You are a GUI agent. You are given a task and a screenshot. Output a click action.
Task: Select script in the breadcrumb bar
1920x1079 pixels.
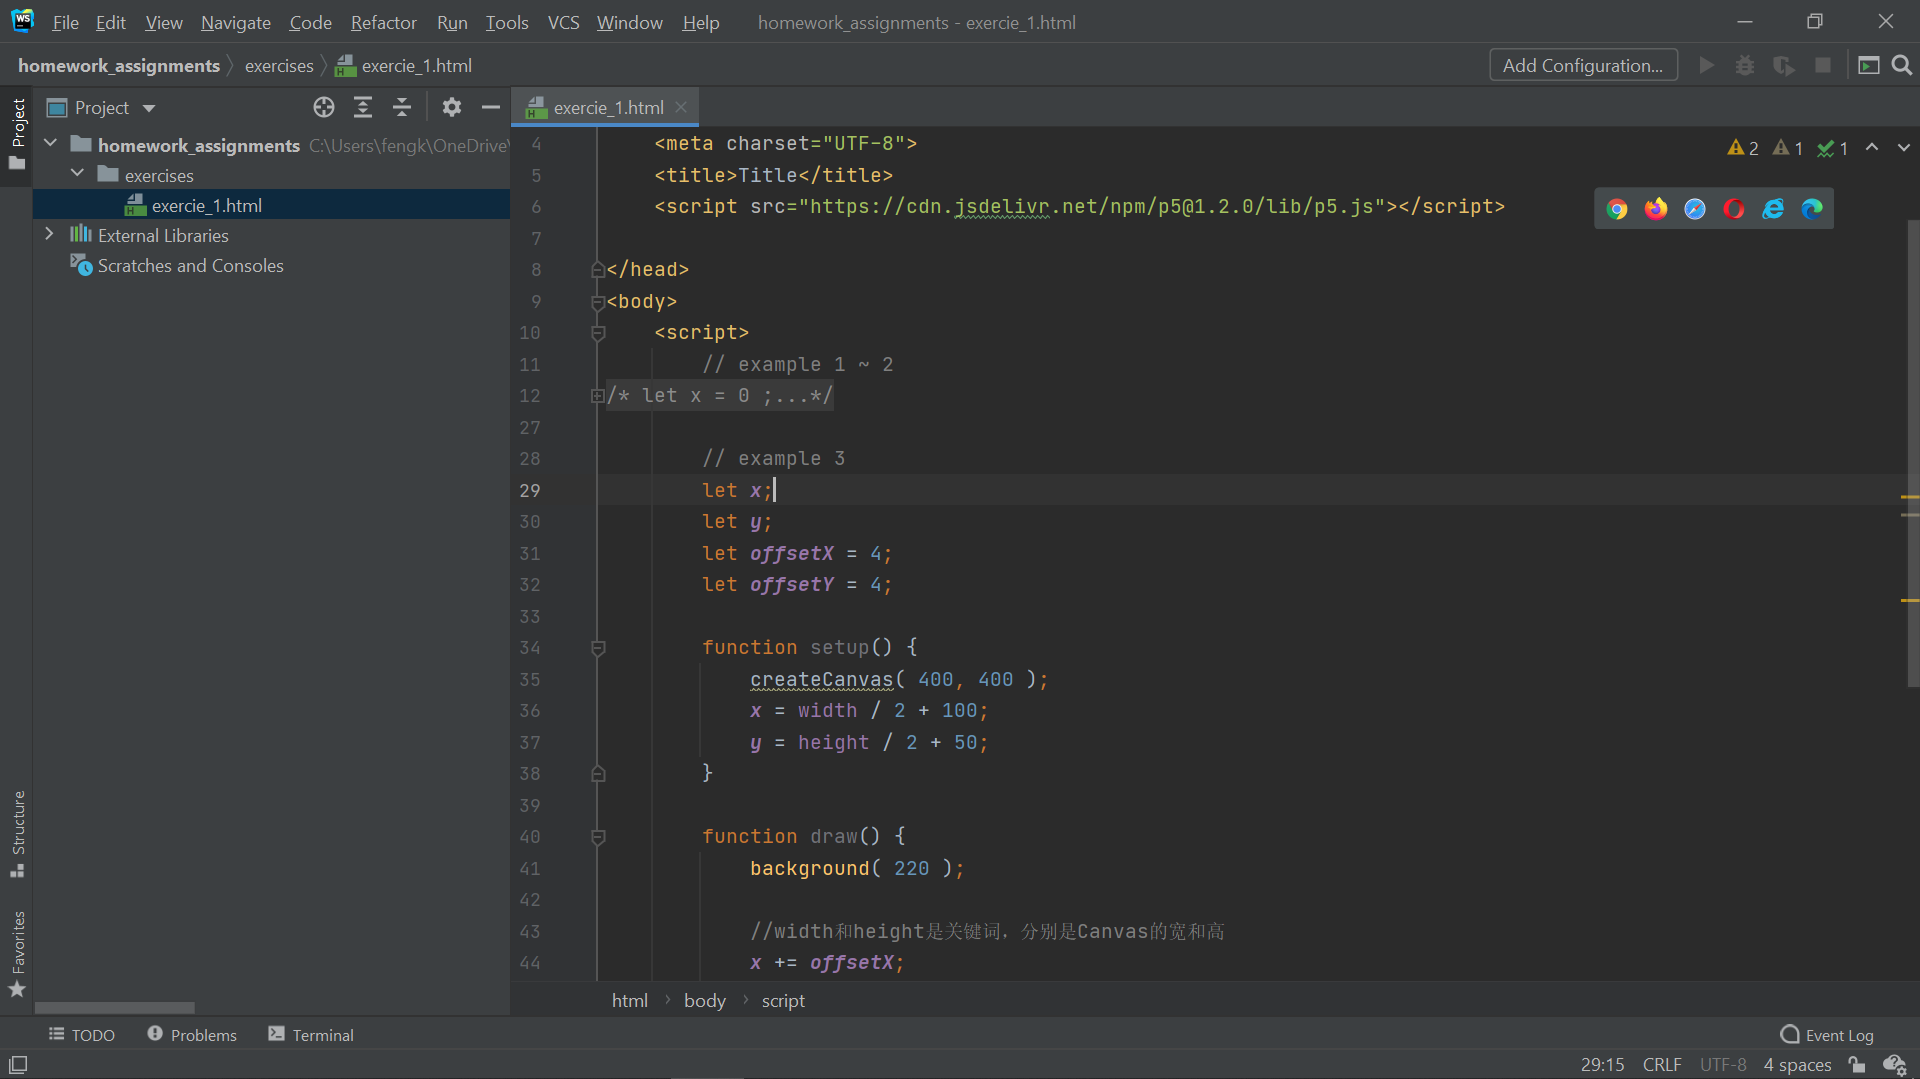[x=783, y=1000]
